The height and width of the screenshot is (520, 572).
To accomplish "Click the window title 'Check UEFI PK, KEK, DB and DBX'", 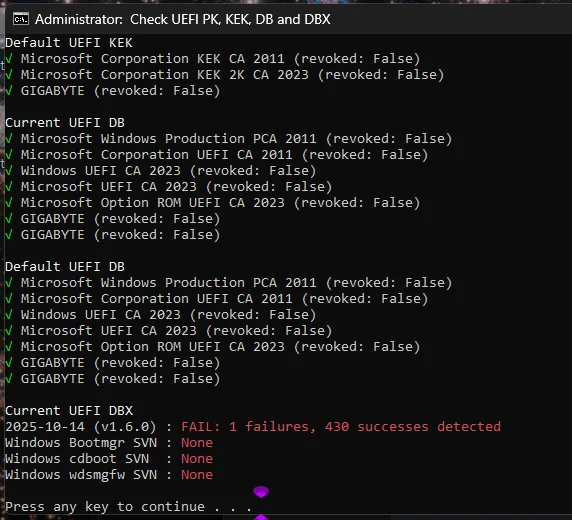I will click(230, 19).
